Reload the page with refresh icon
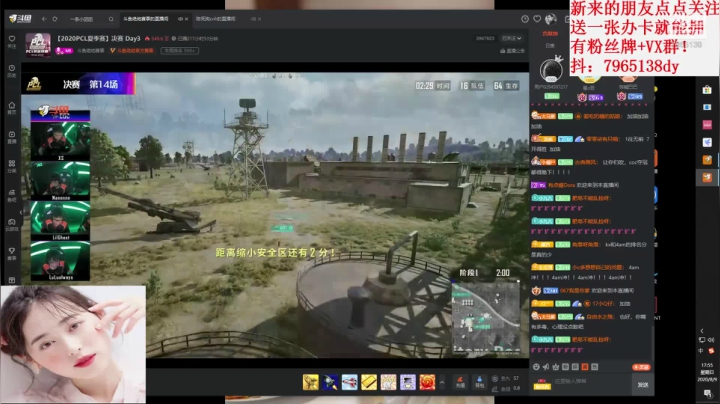The height and width of the screenshot is (404, 720). coord(55,19)
